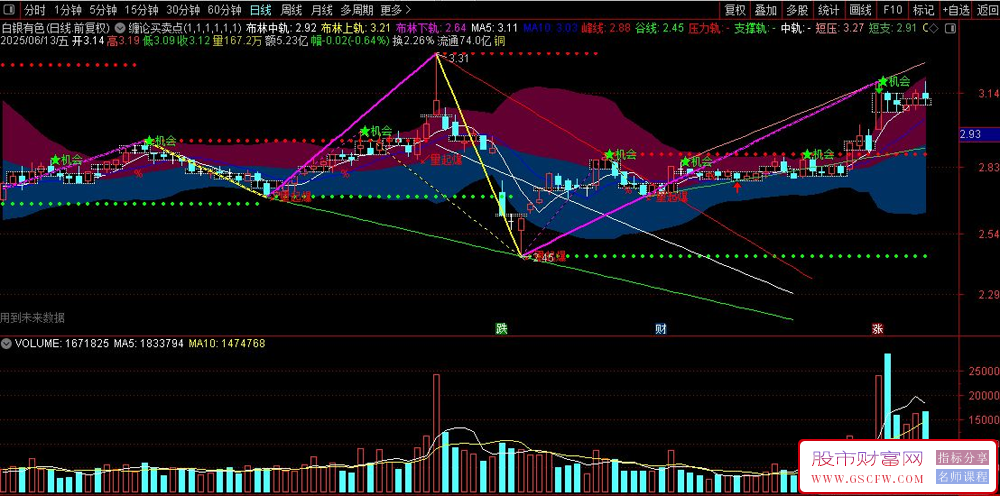This screenshot has height=496, width=1000.
Task: Click the 换2.26% turnover value
Action: [413, 40]
